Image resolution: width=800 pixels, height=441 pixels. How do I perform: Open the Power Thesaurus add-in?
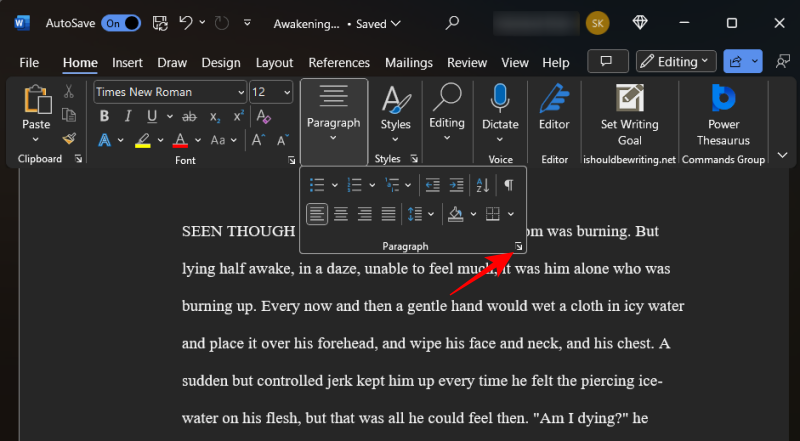pos(723,115)
